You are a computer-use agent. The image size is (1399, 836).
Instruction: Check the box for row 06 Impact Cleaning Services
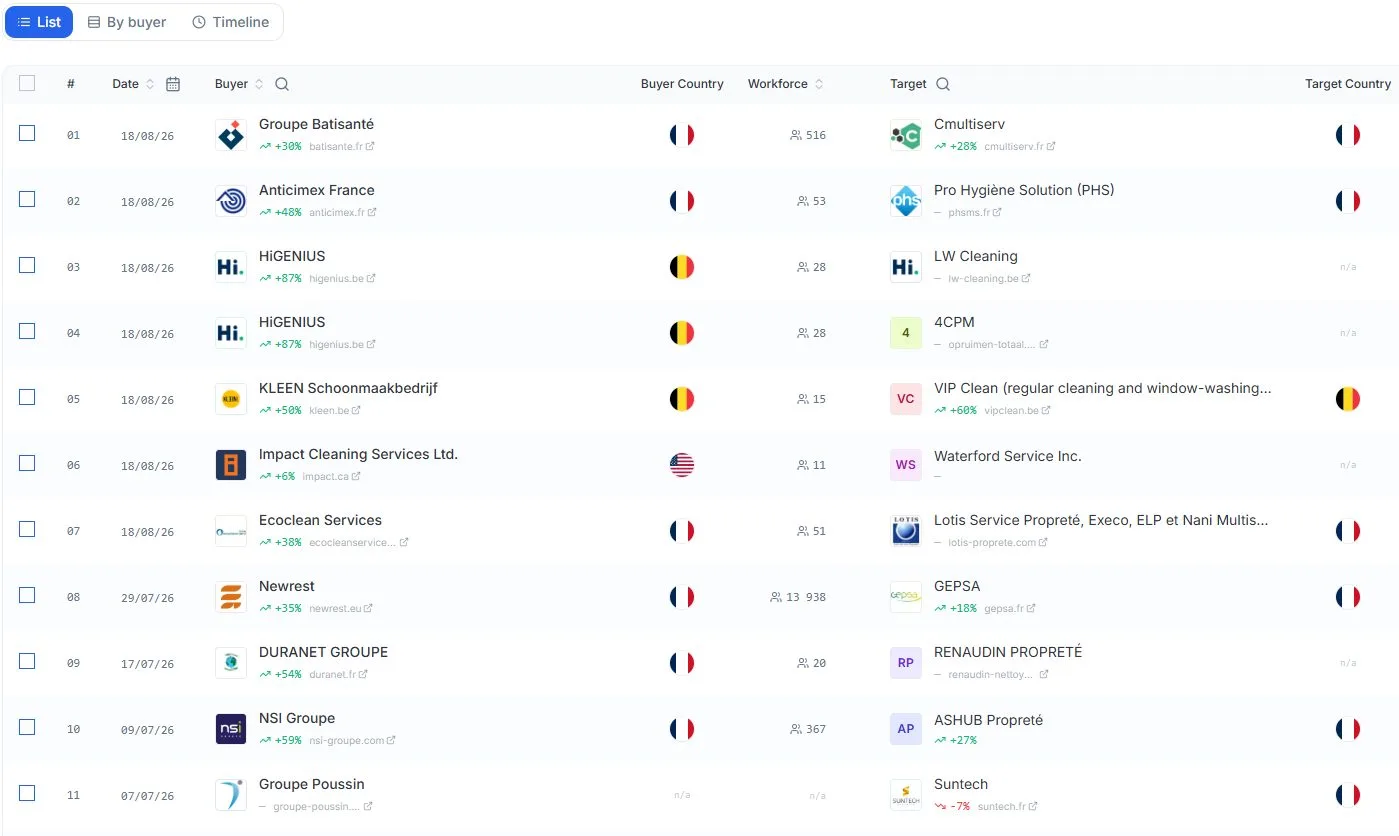tap(27, 463)
